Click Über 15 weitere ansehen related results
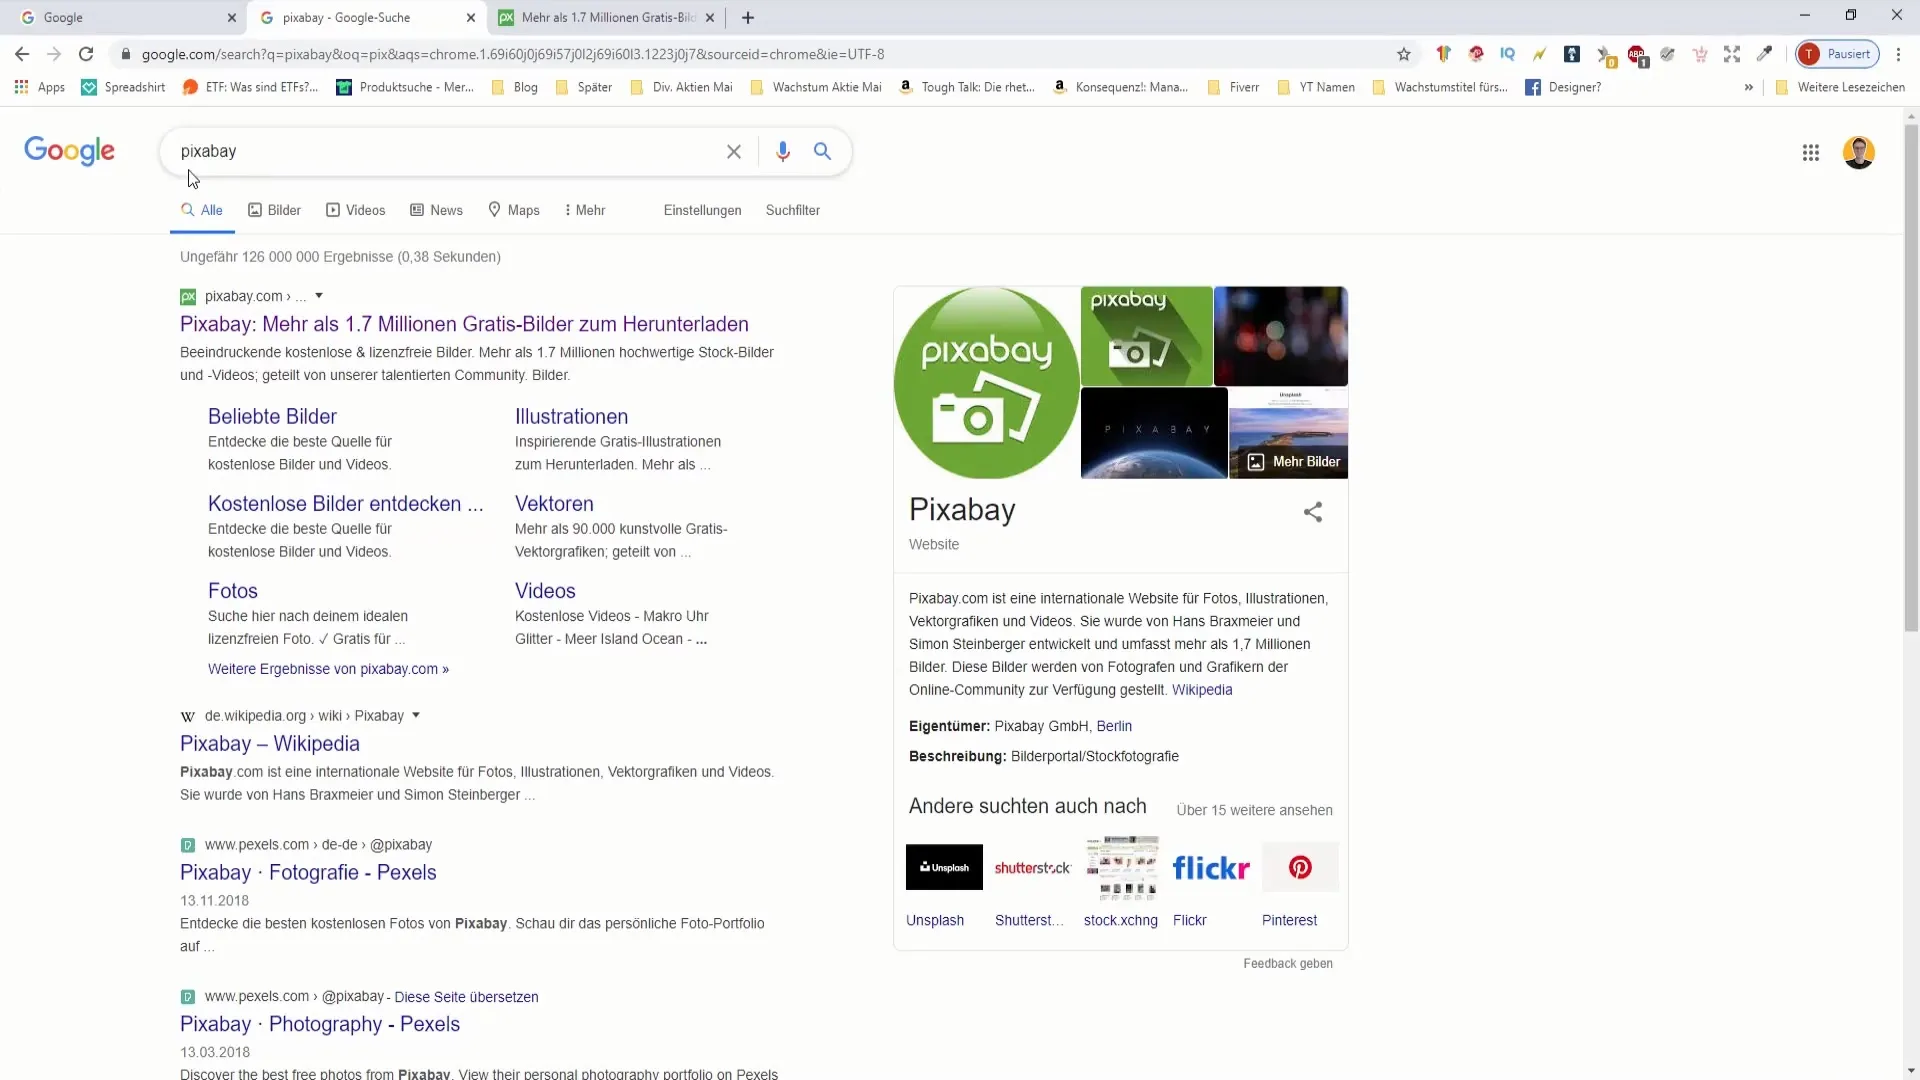 1254,810
